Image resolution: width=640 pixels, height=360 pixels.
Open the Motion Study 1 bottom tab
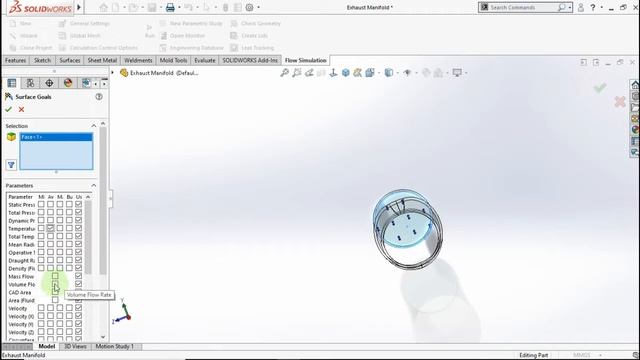point(115,346)
